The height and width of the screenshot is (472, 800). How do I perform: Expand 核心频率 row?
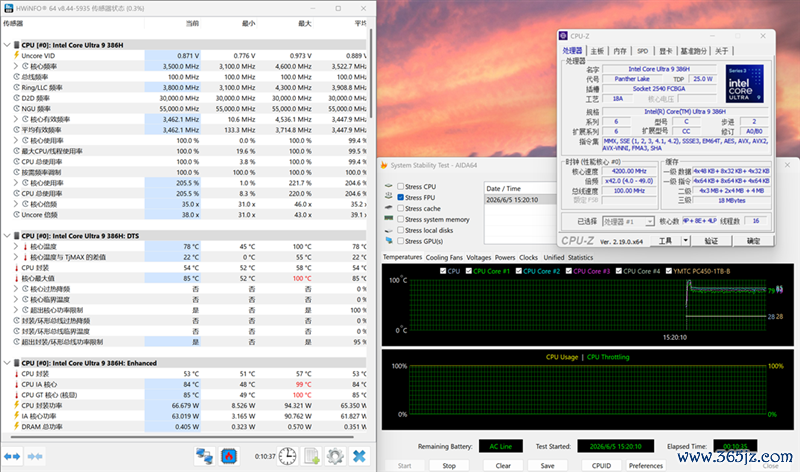(16, 66)
